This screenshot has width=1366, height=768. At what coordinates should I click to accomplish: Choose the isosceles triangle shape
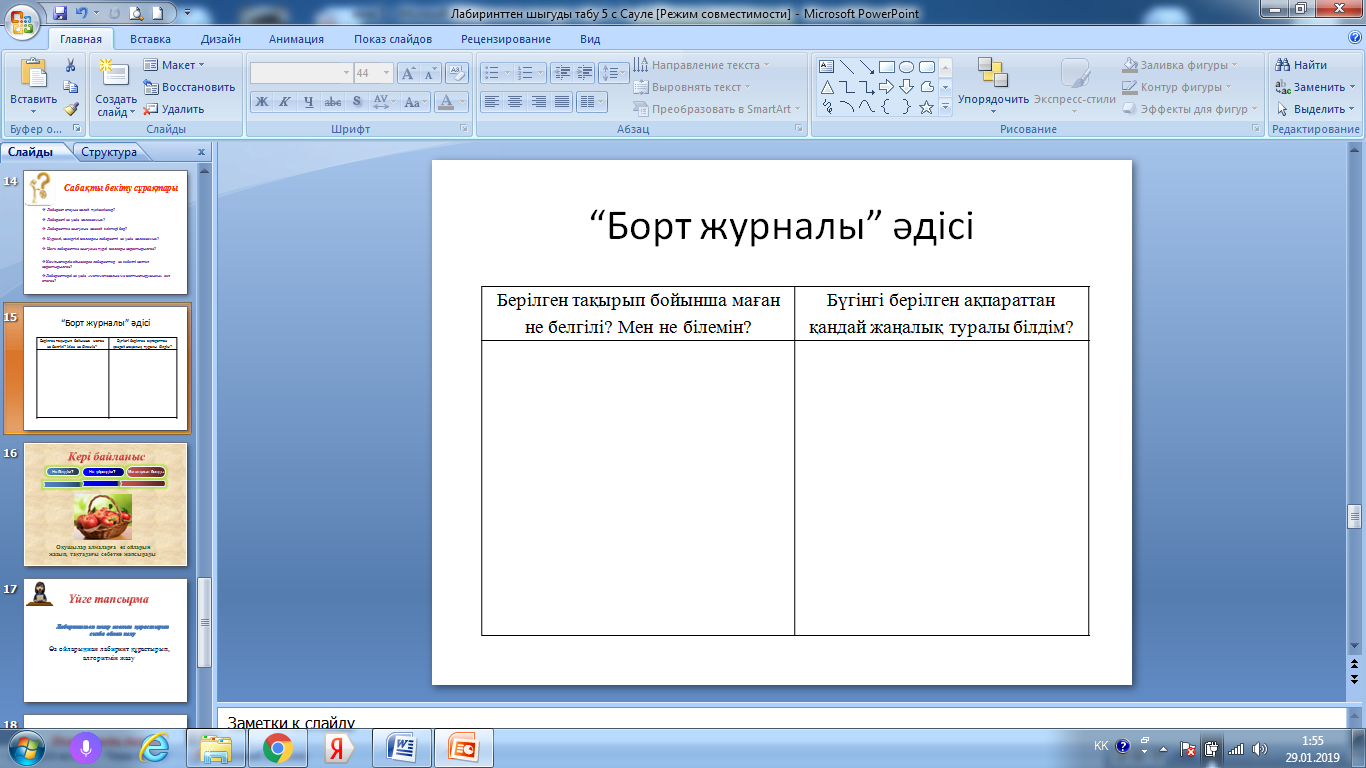pos(827,86)
